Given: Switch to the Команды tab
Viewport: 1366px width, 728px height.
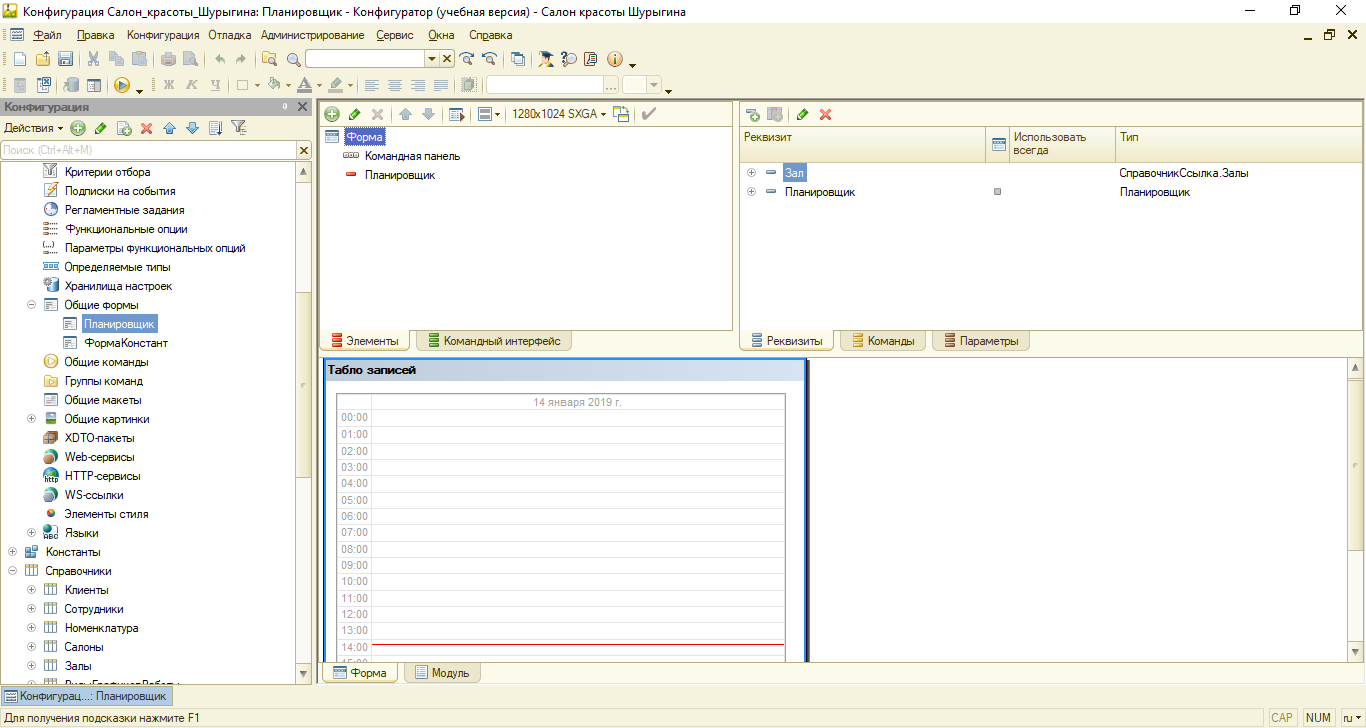Looking at the screenshot, I should coord(883,341).
